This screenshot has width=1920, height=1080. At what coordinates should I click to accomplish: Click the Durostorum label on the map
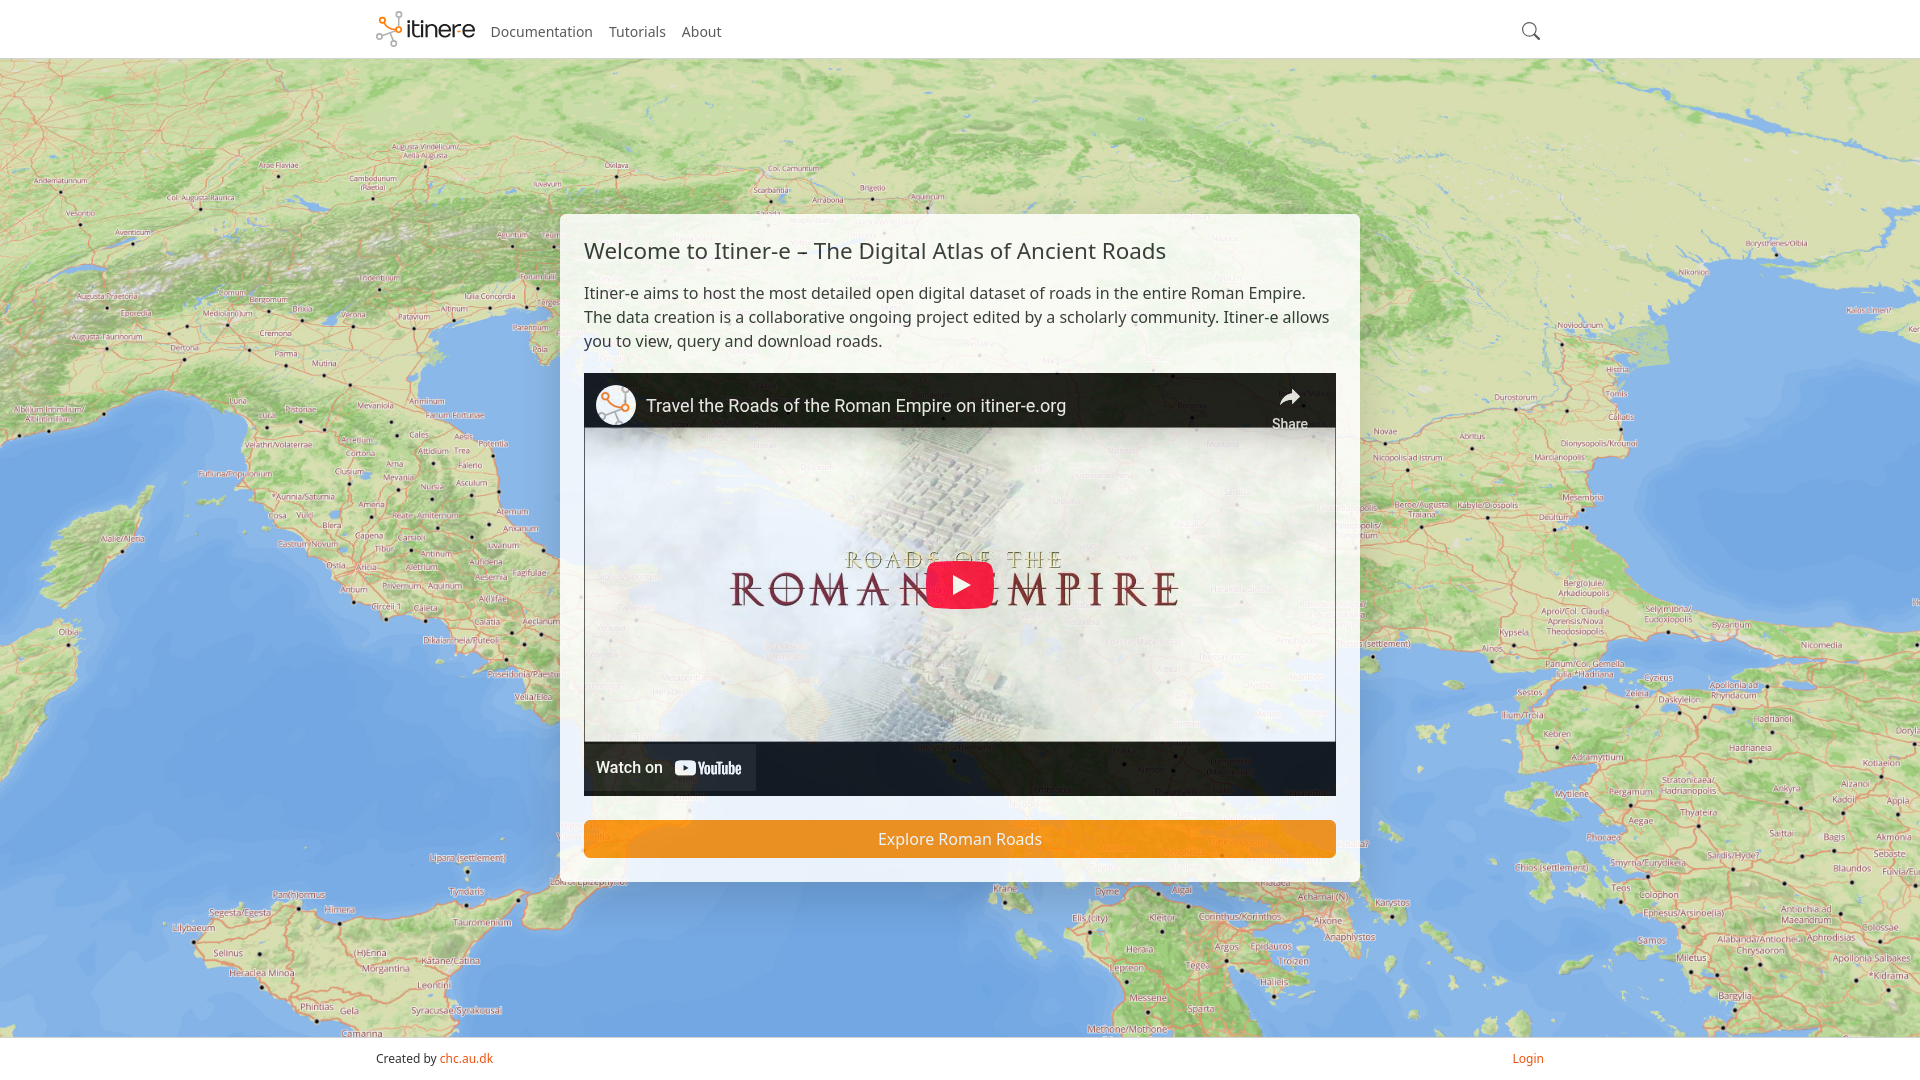click(x=1516, y=398)
